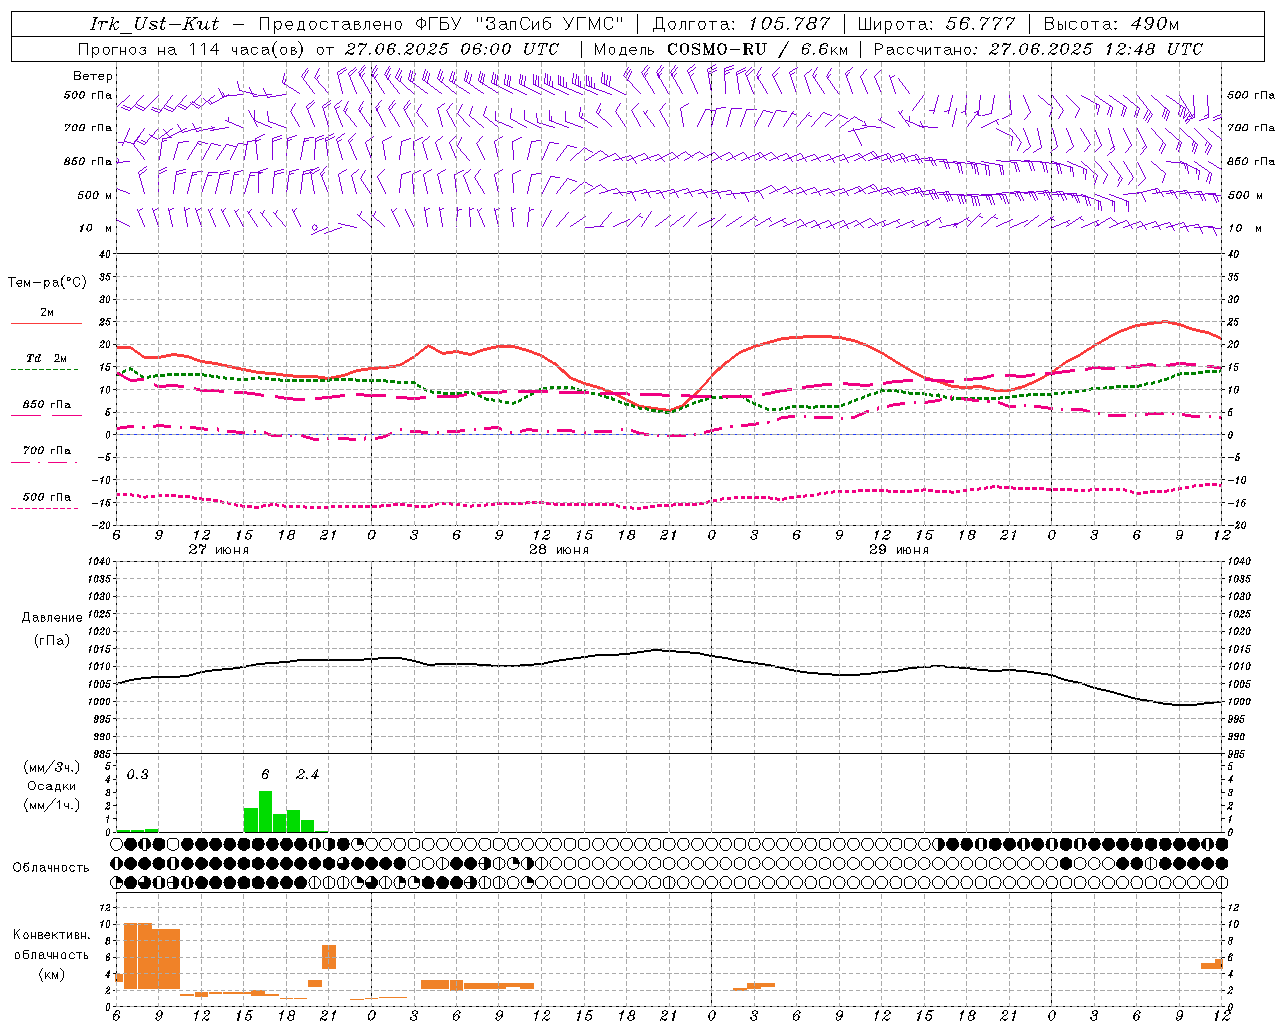
Task: Click the forecast start "27.06.2025 06:00 UTC"
Action: pyautogui.click(x=452, y=49)
